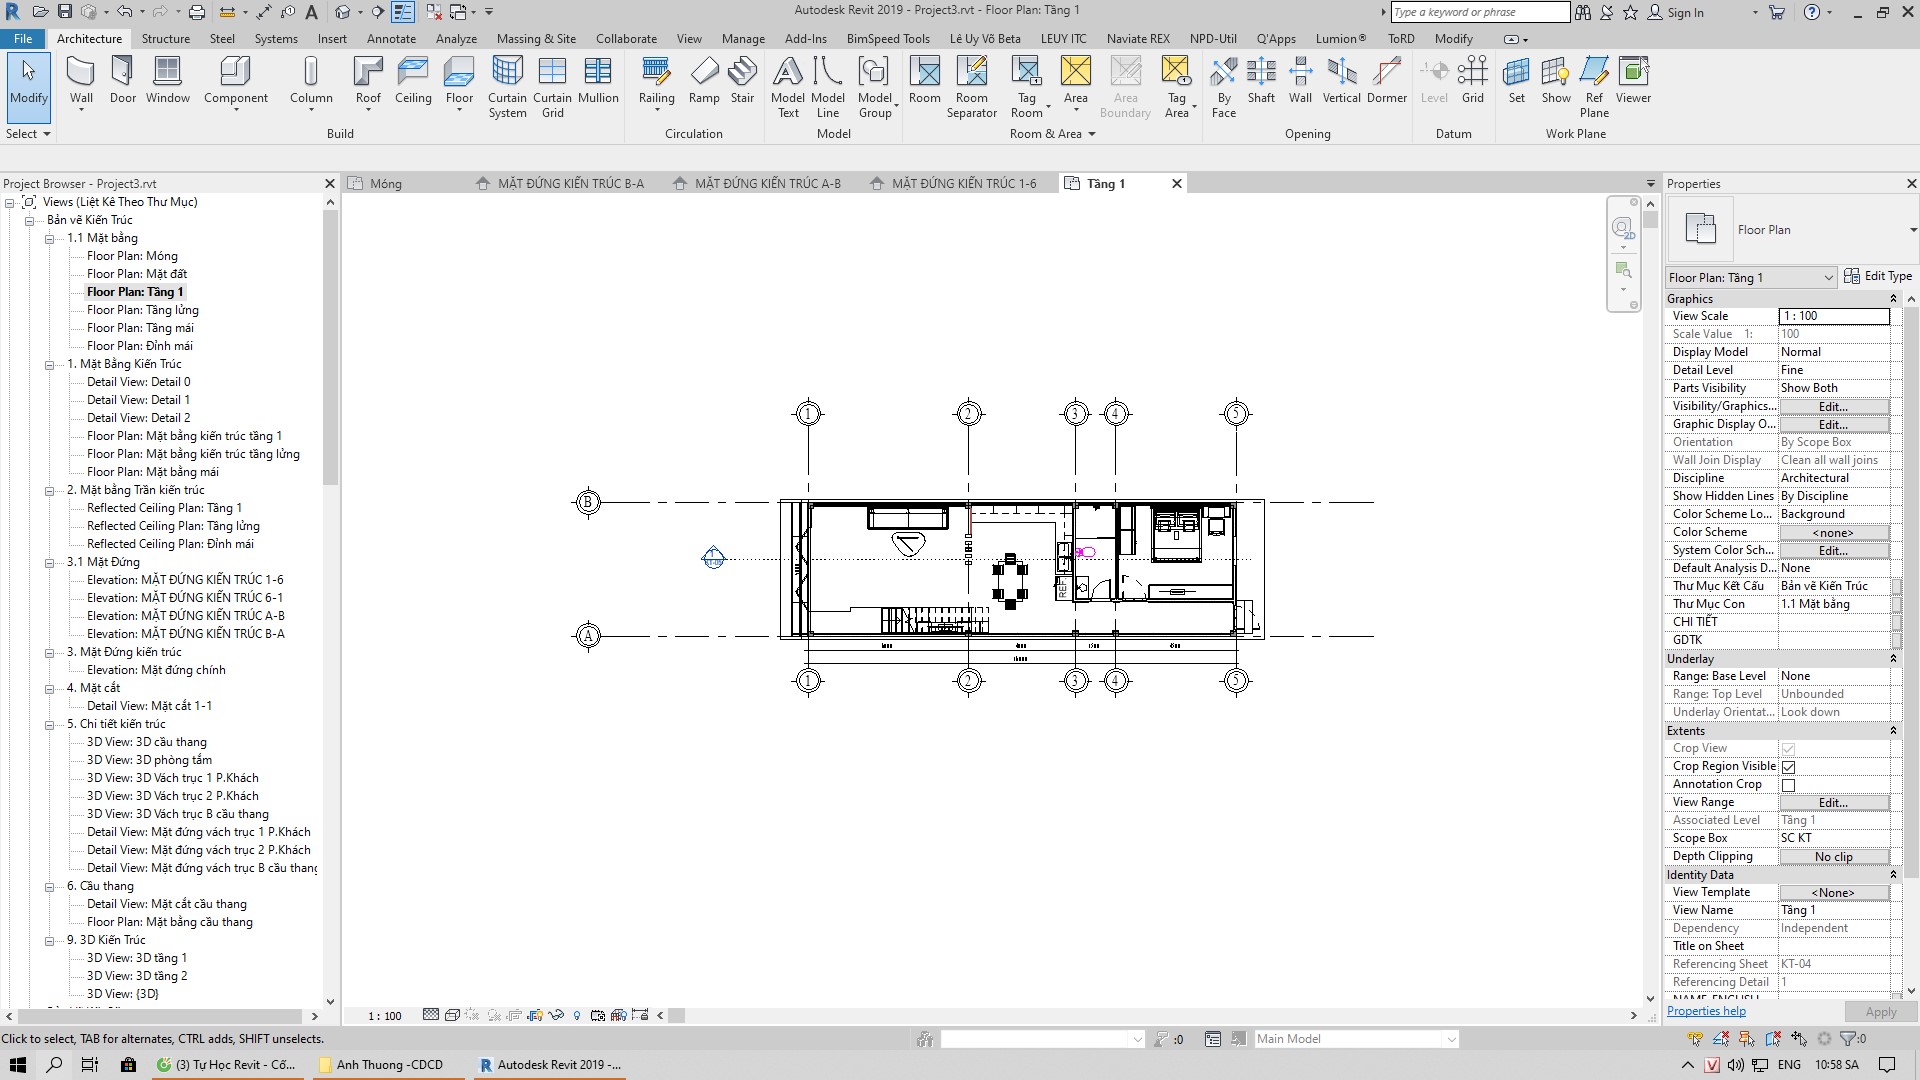Select the Ceiling tool
The image size is (1920, 1080).
(x=412, y=80)
